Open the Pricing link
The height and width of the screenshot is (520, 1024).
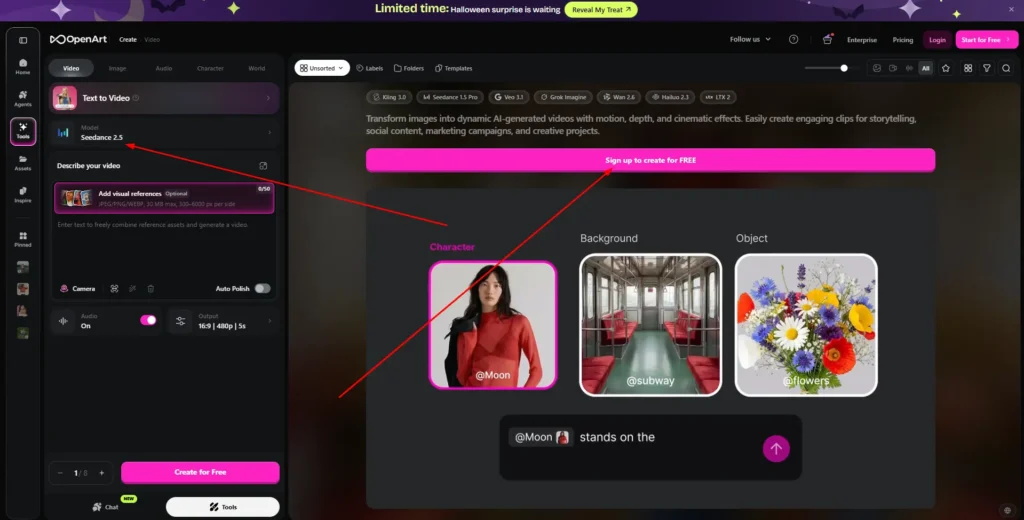(903, 40)
